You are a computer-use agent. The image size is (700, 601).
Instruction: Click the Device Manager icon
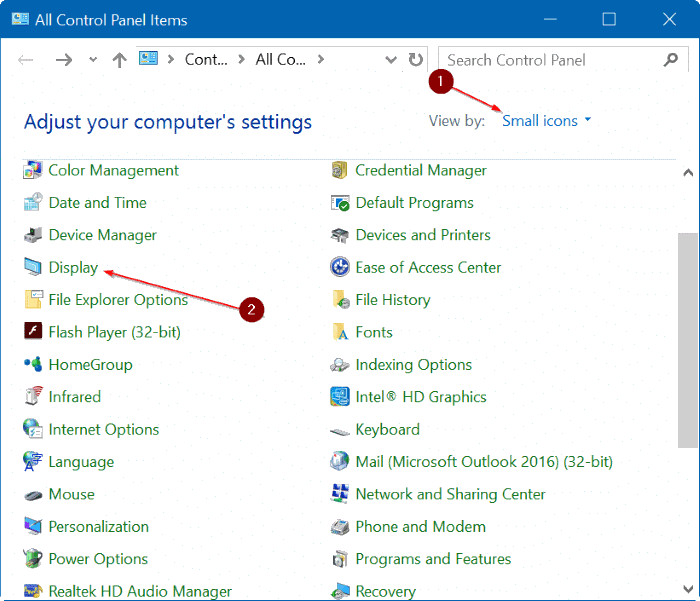pos(33,235)
